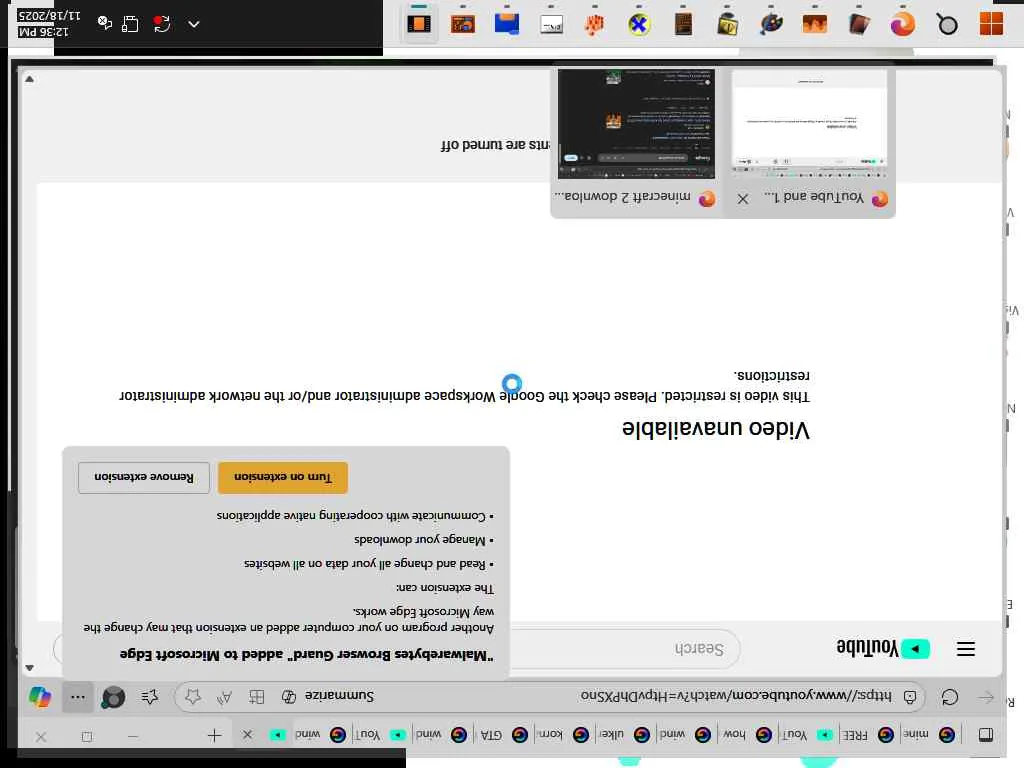The width and height of the screenshot is (1024, 768).
Task: Click the youtube.com URL in address bar
Action: [x=736, y=696]
